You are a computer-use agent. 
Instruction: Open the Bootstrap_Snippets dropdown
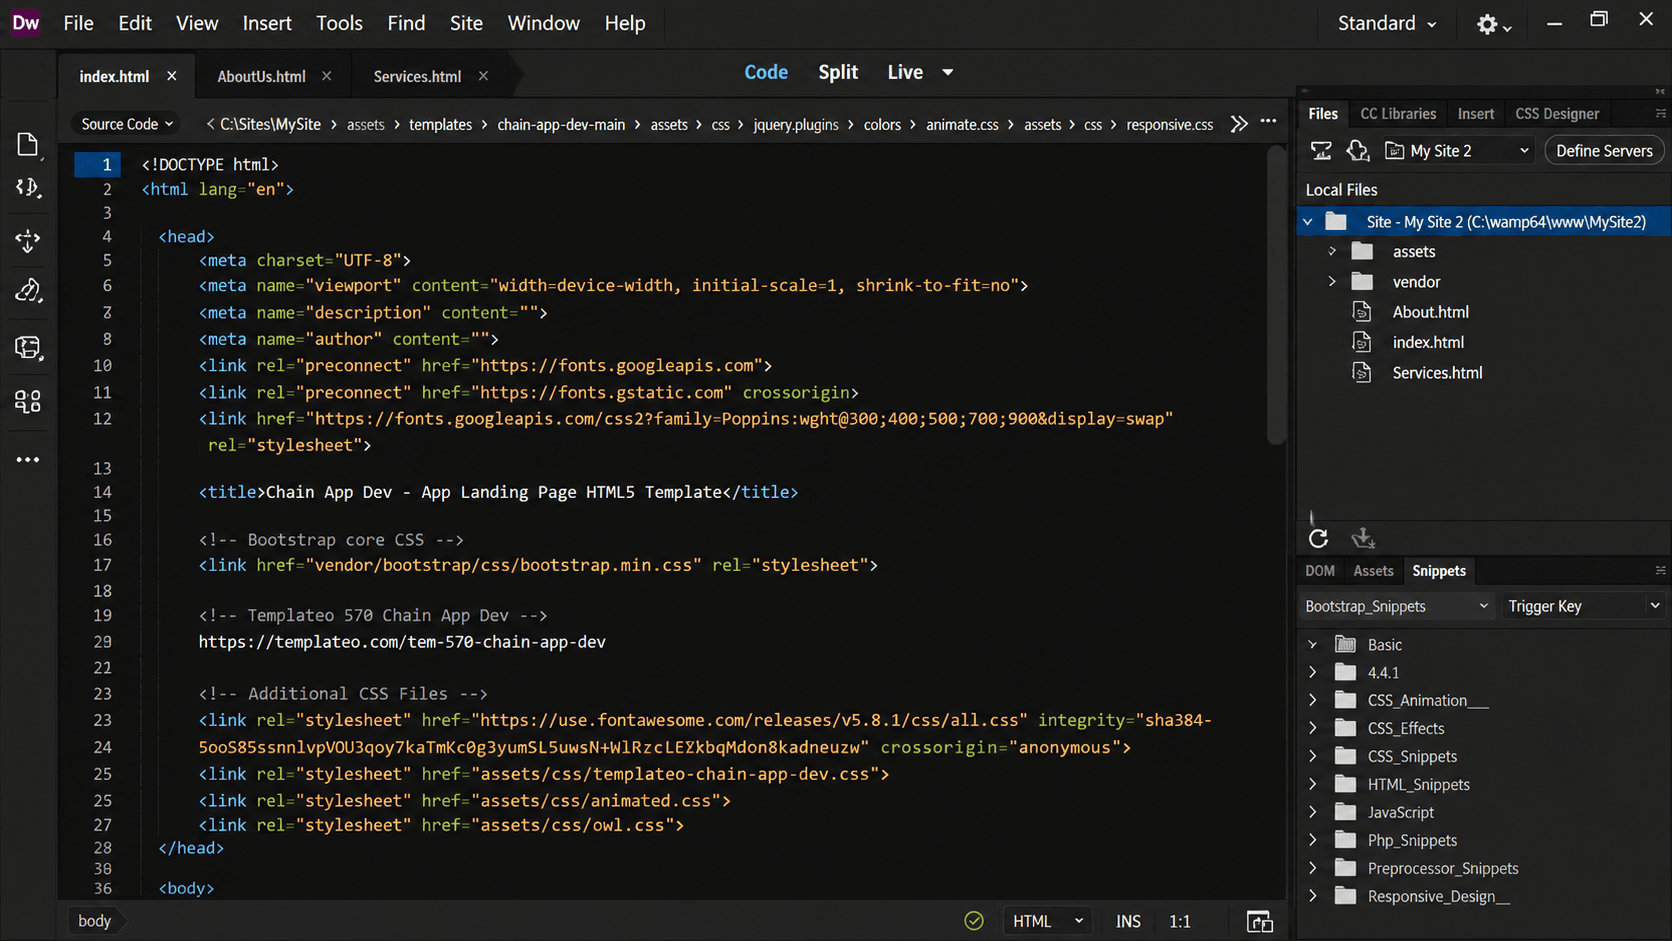(x=1397, y=607)
